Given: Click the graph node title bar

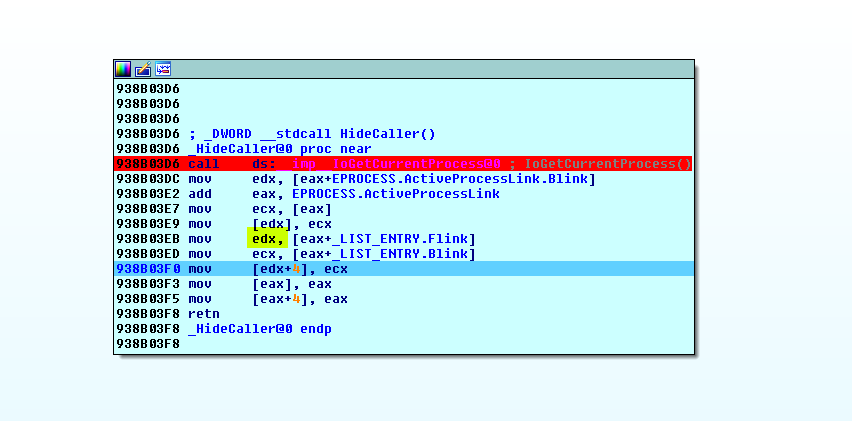Looking at the screenshot, I should coord(420,69).
